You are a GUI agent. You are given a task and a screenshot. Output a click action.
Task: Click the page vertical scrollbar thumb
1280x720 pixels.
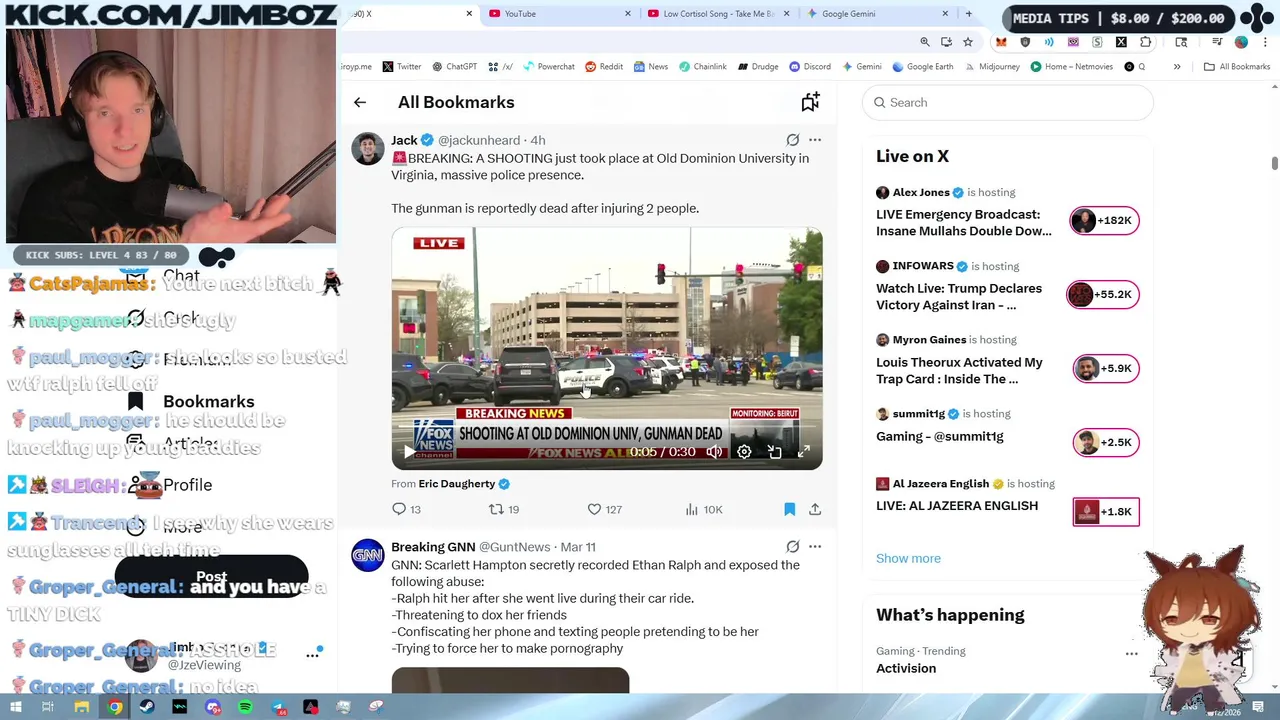[1274, 164]
